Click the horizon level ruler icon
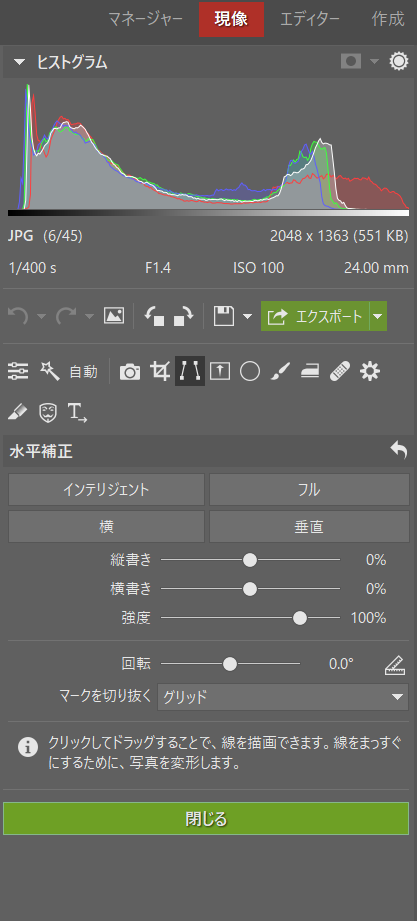This screenshot has width=417, height=921. pyautogui.click(x=395, y=665)
